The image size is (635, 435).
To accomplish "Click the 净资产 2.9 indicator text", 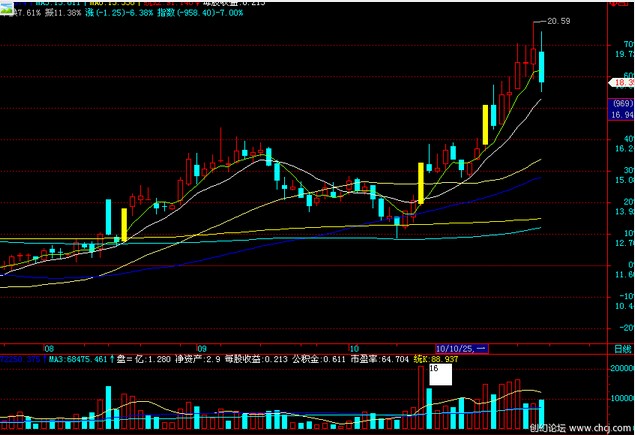I will (x=193, y=358).
